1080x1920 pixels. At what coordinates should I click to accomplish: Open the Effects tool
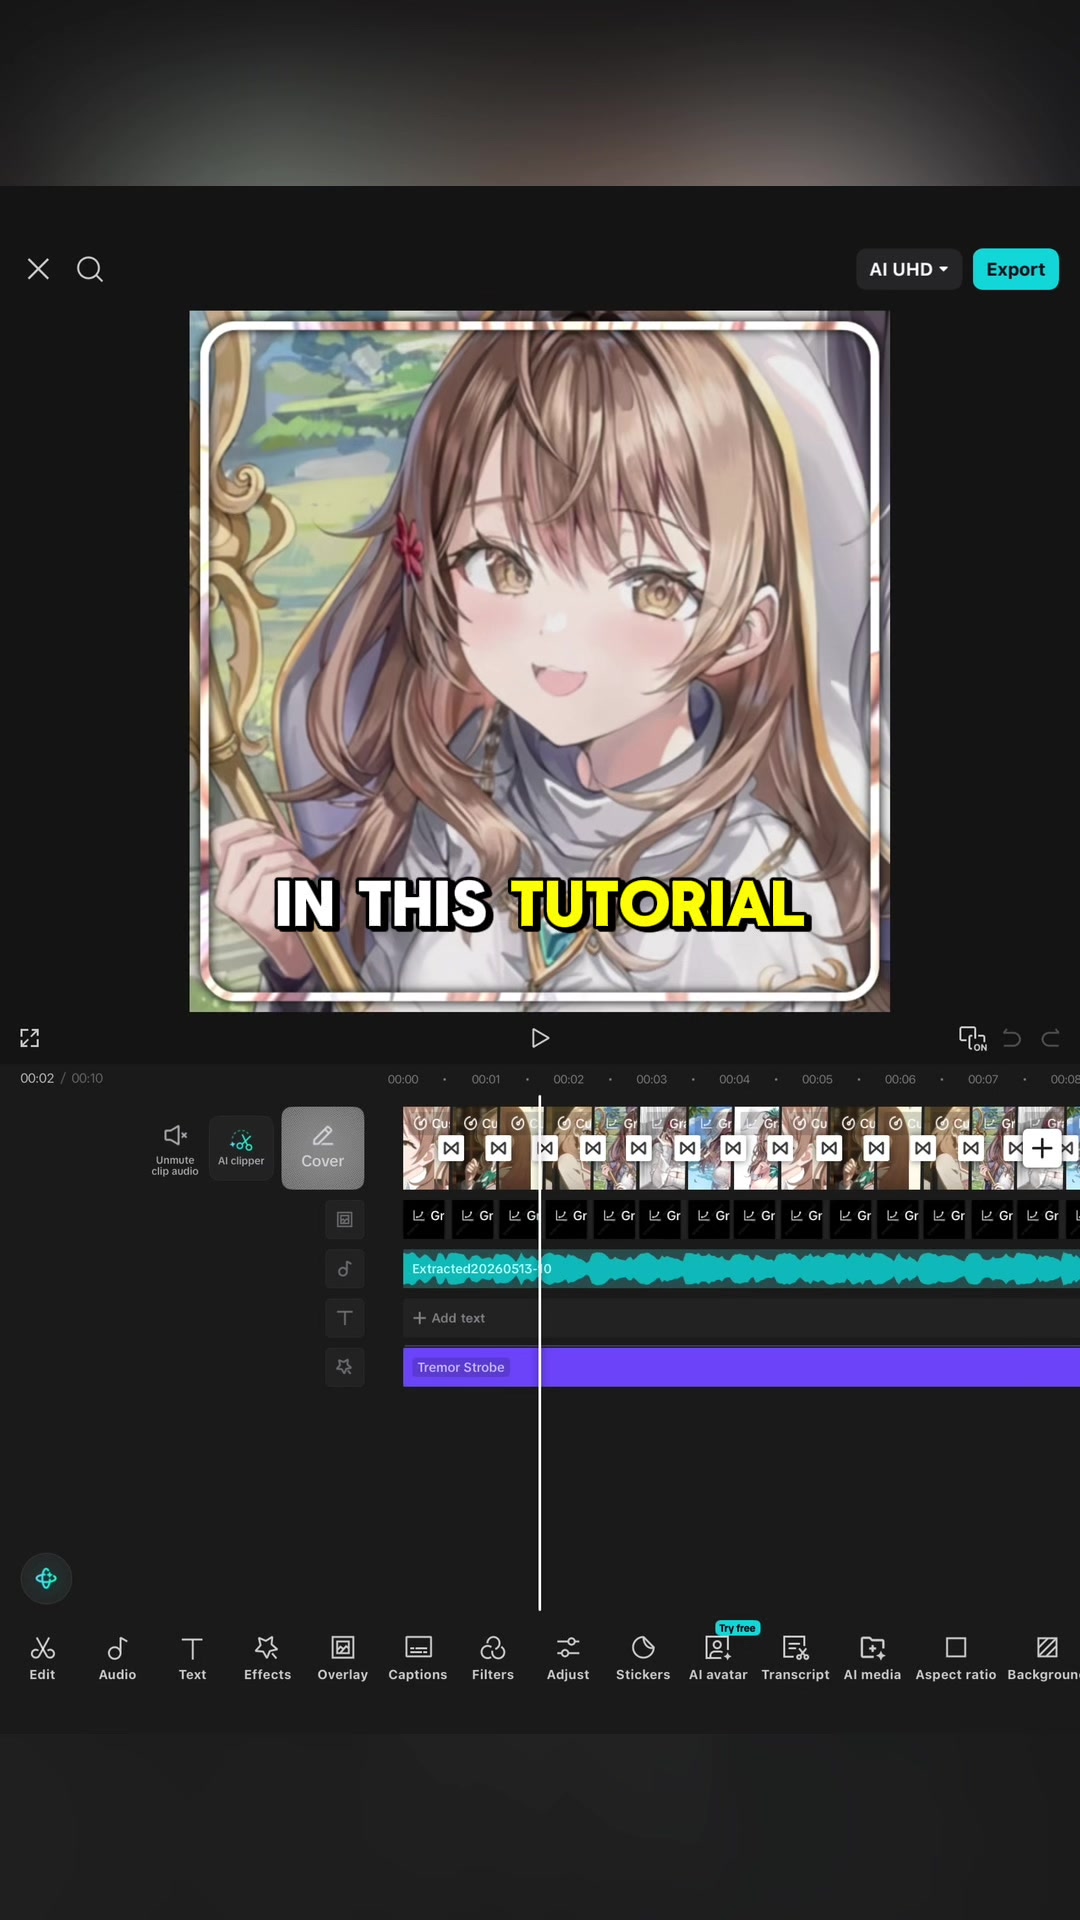coord(267,1658)
